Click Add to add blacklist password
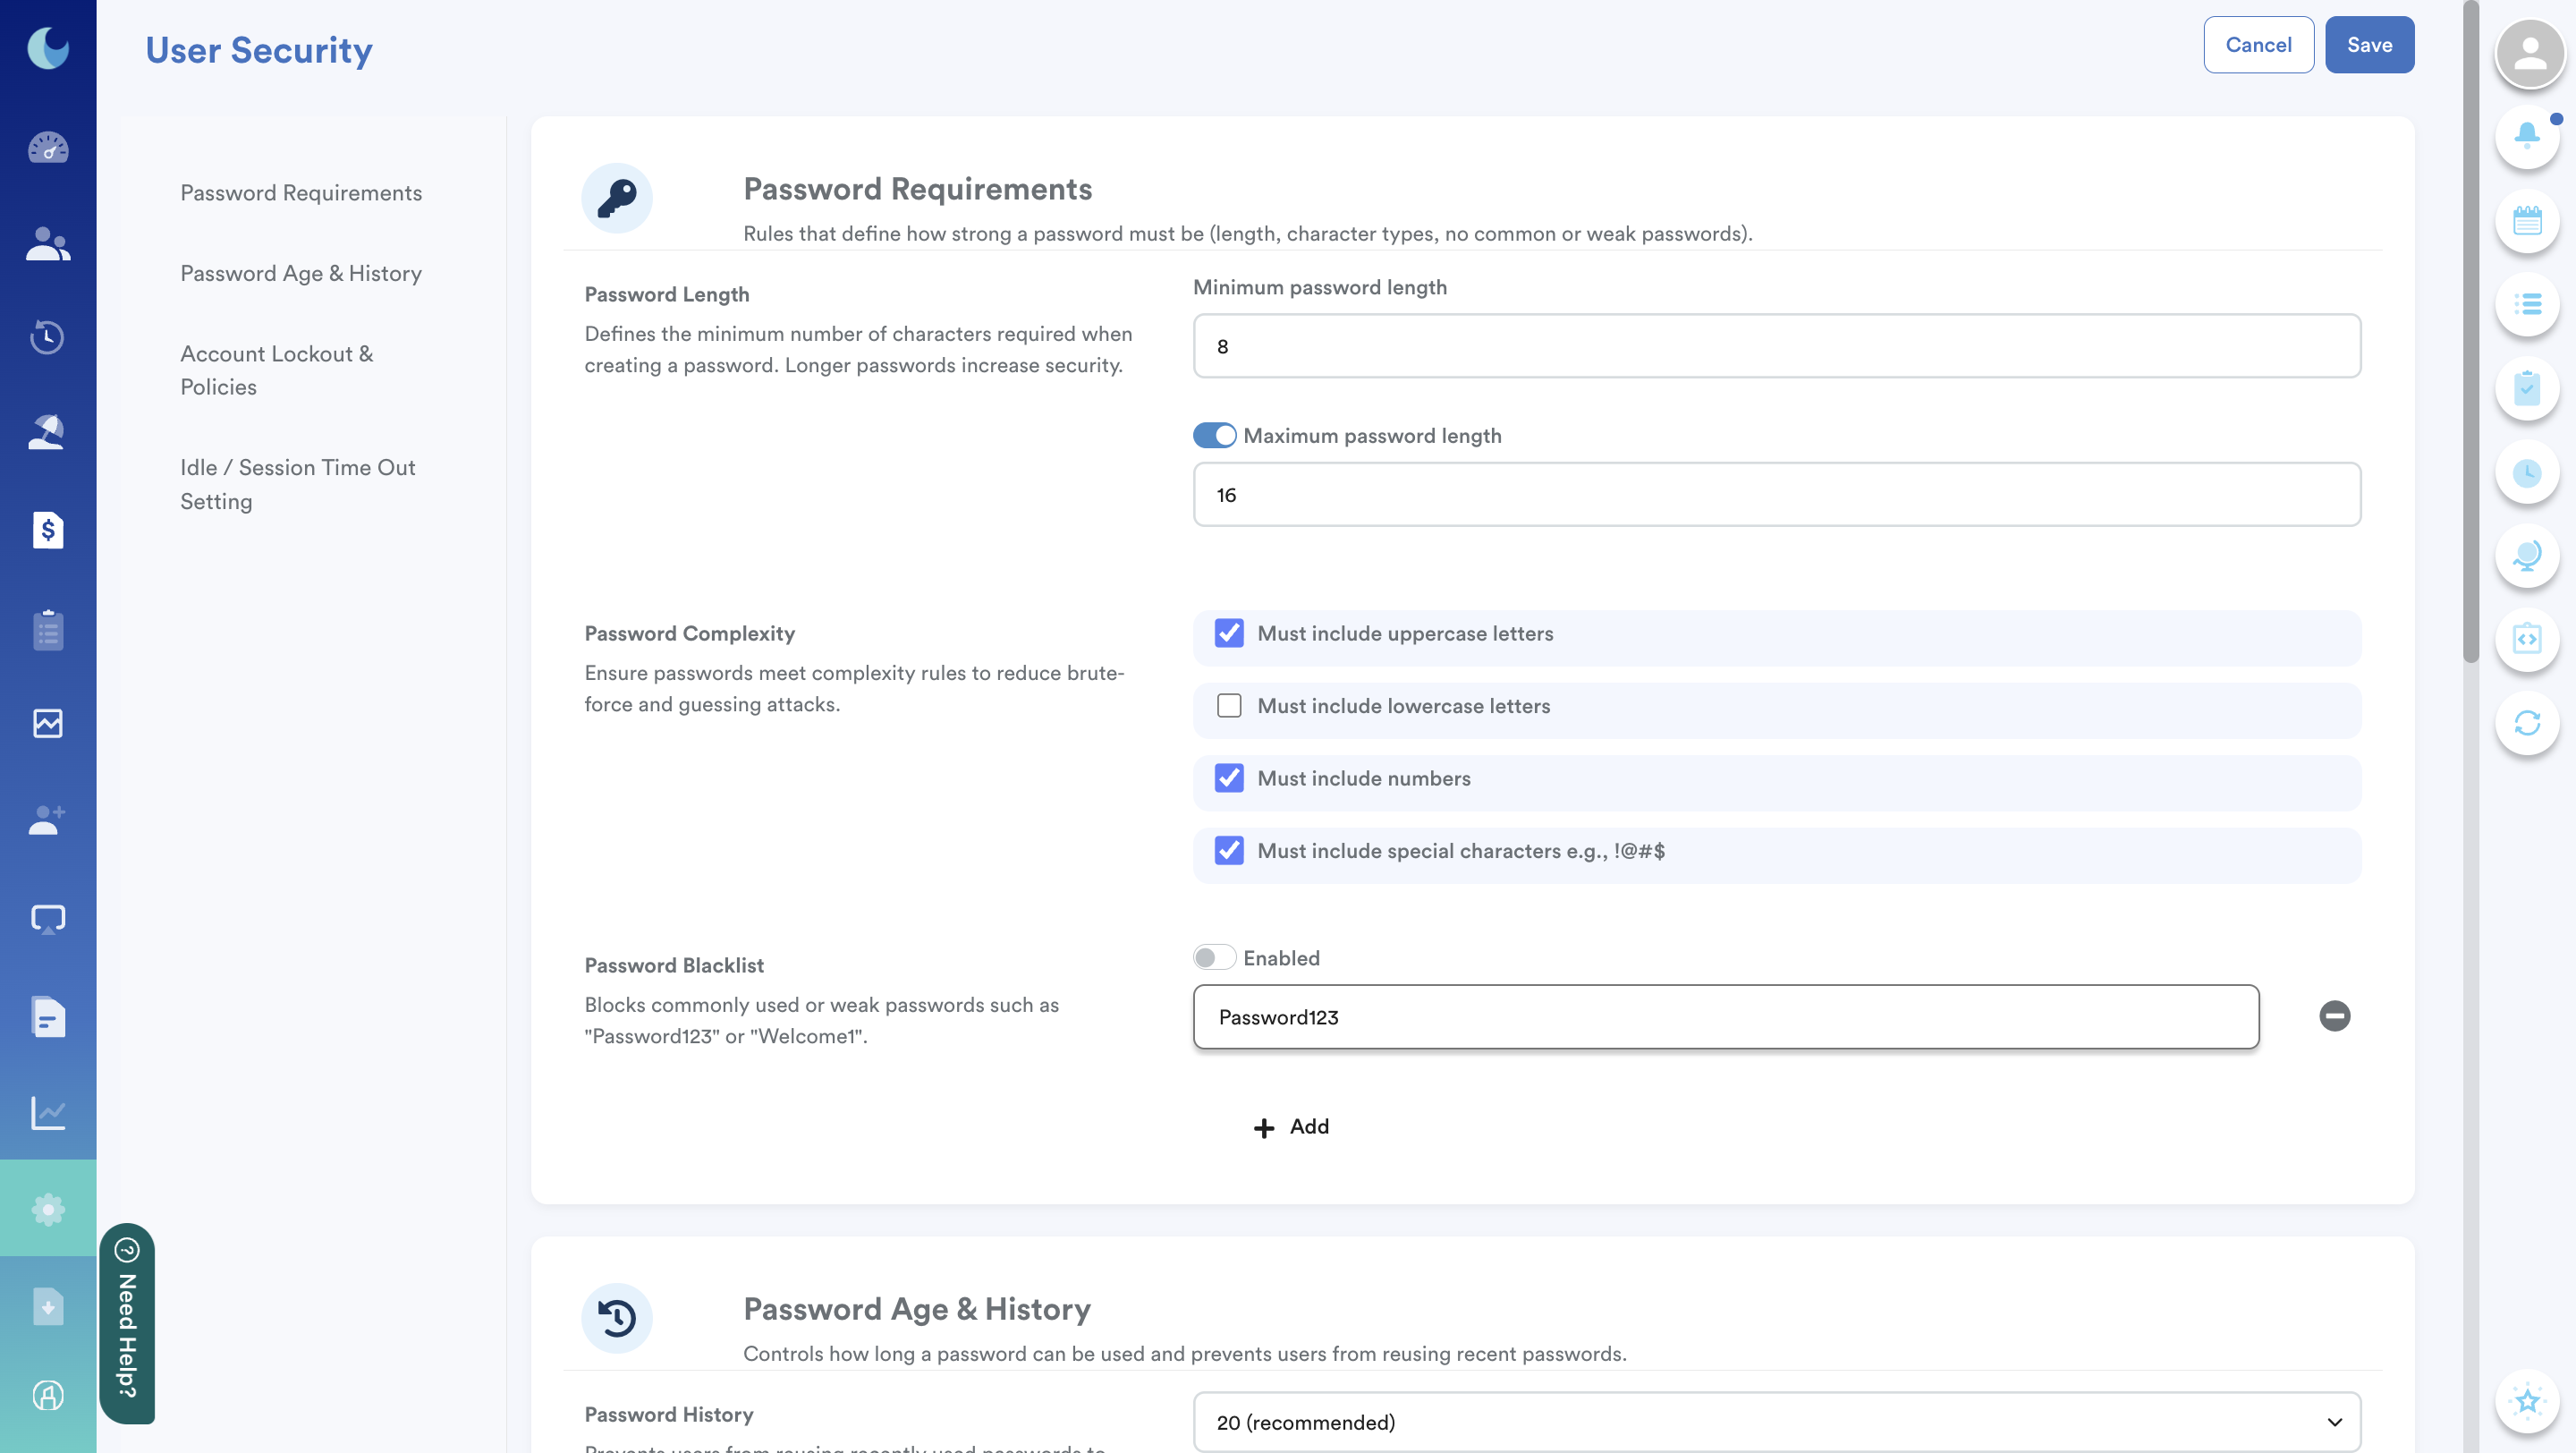 [x=1291, y=1127]
